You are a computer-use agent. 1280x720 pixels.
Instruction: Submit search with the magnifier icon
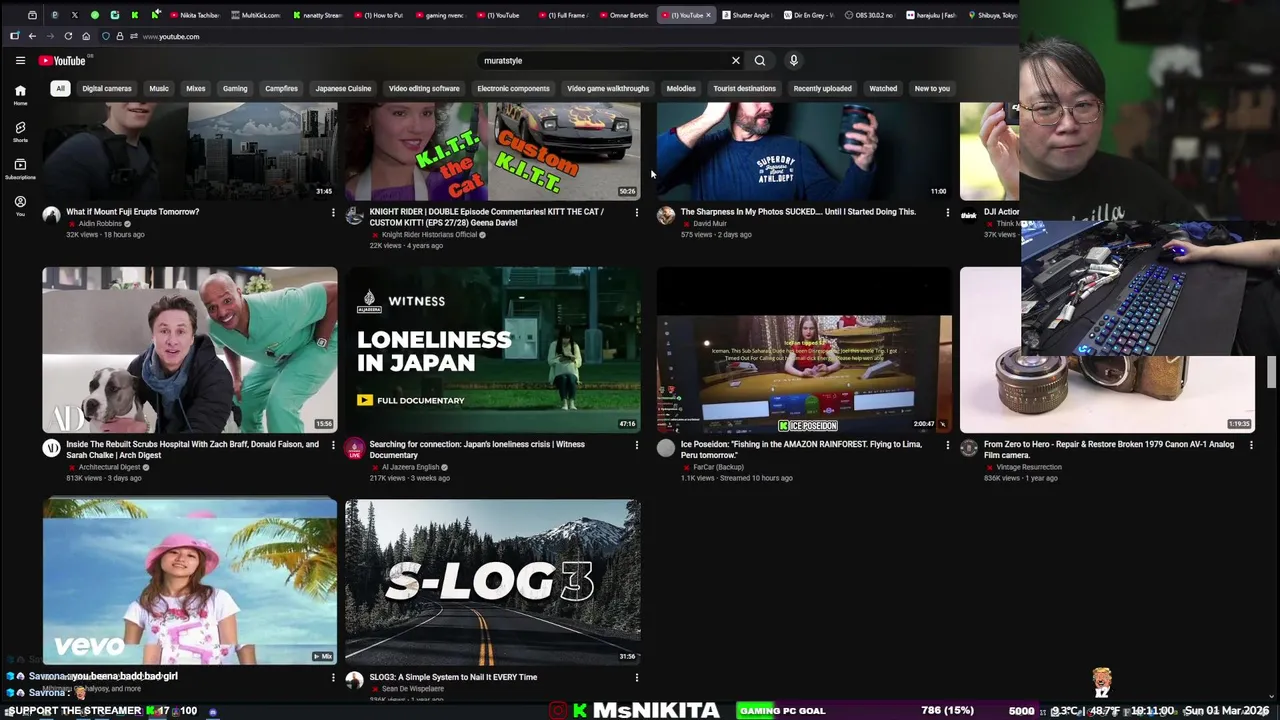pos(760,61)
